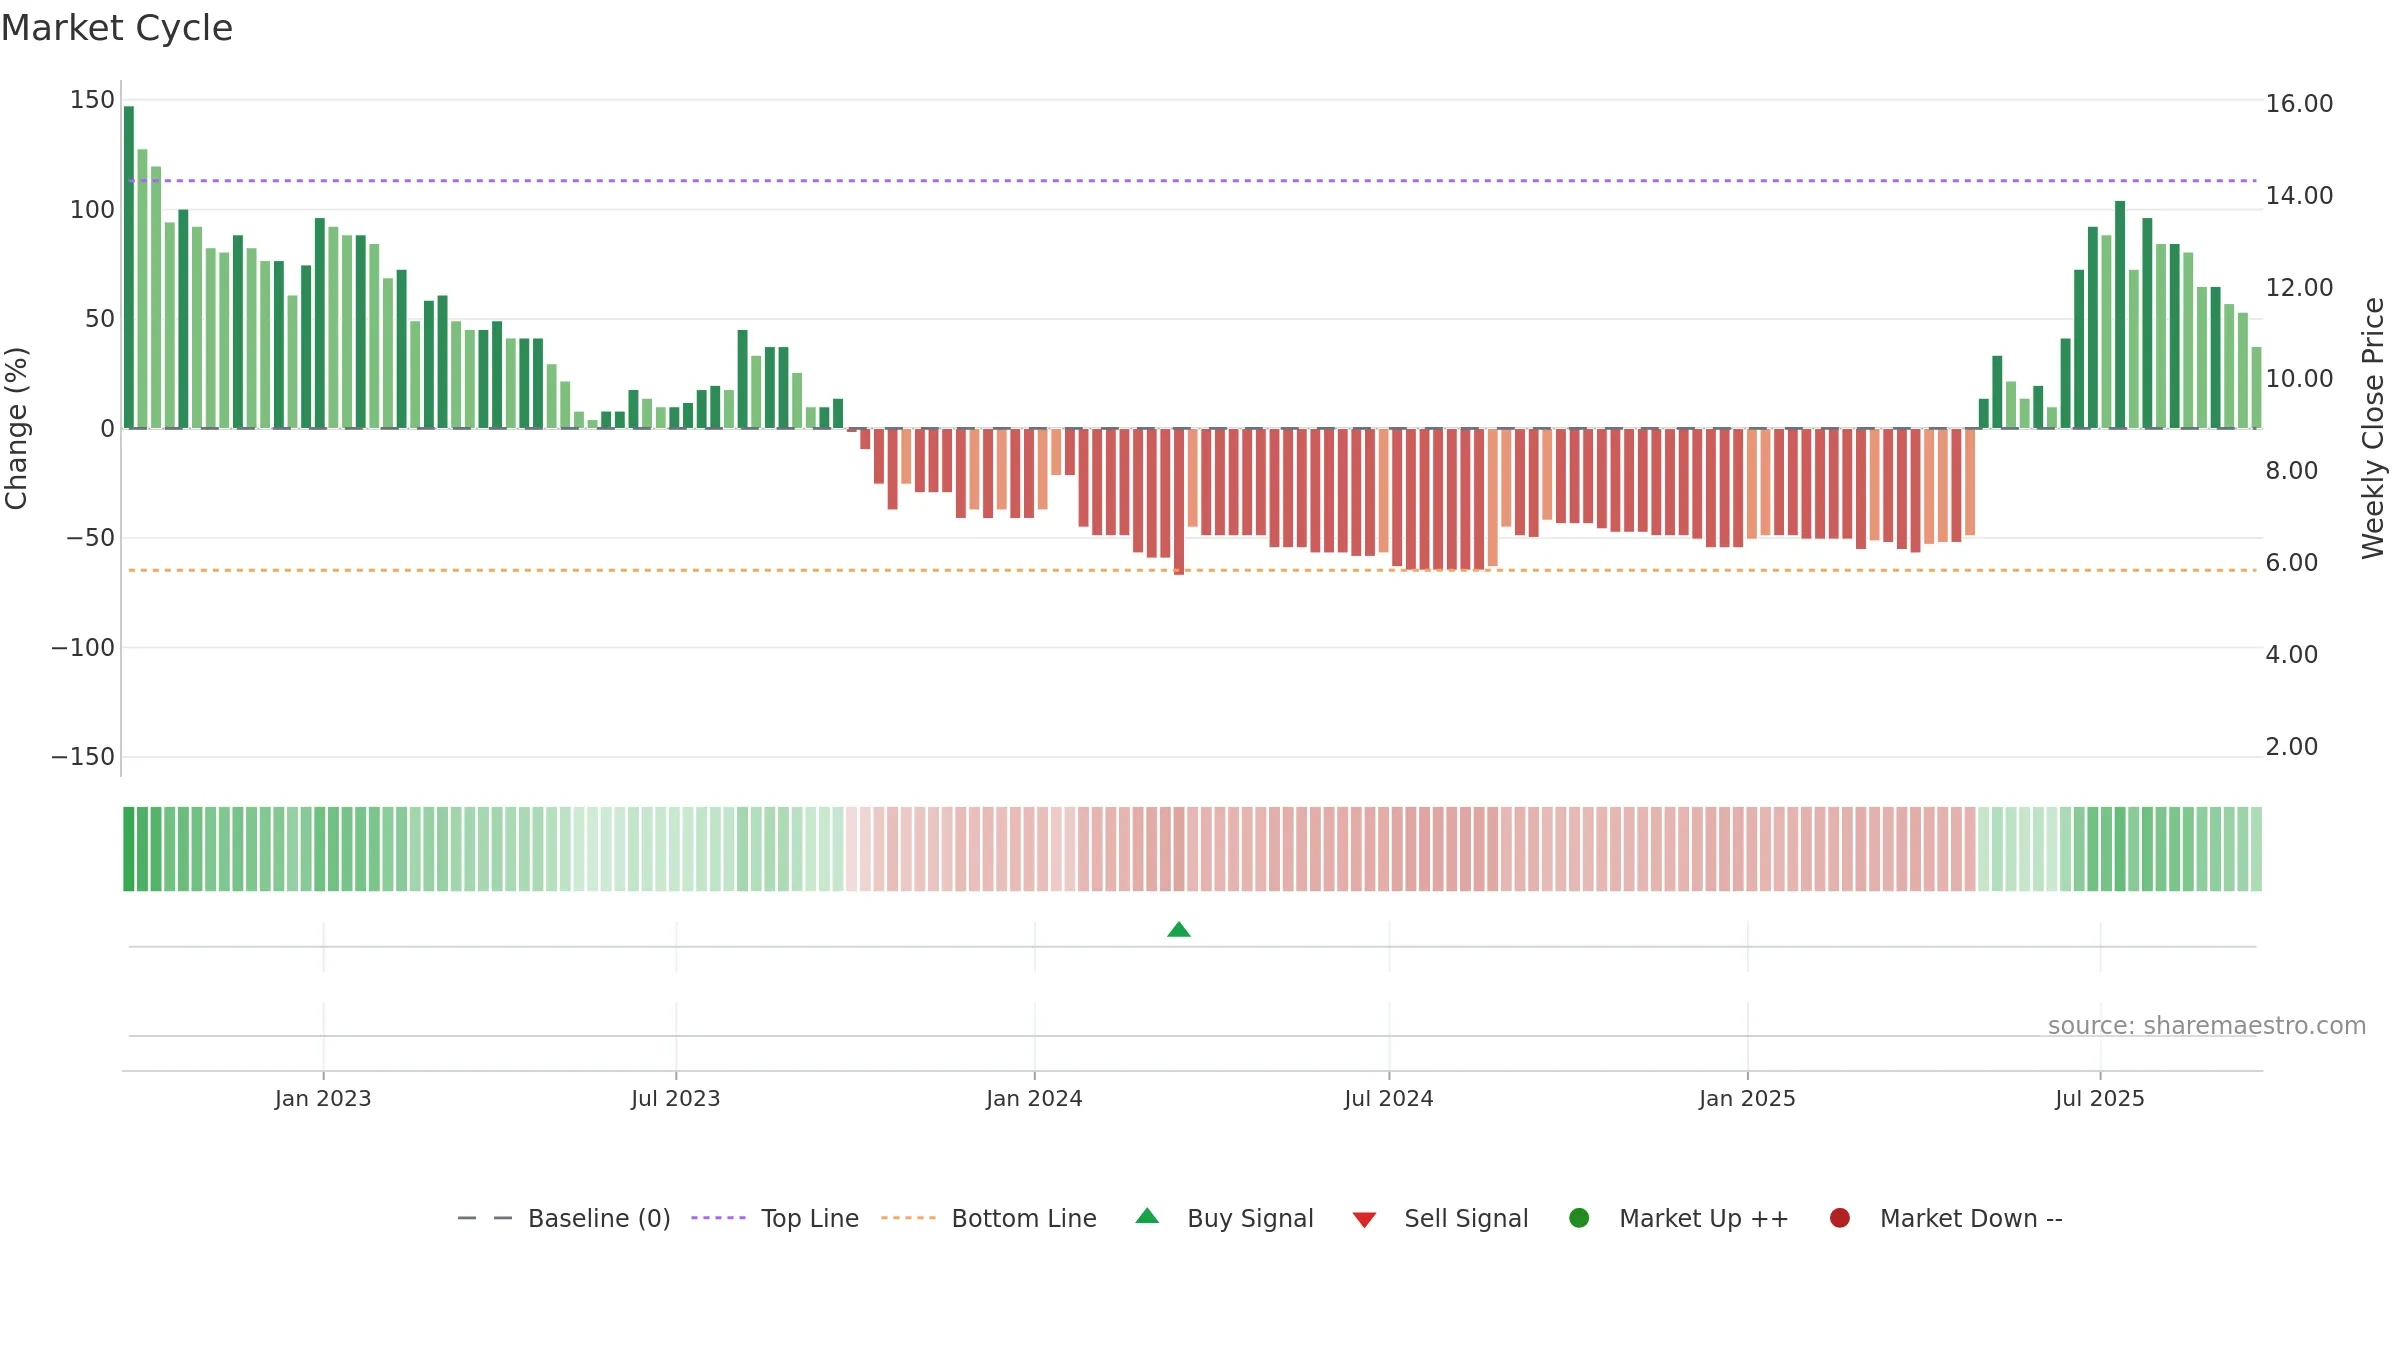Click the source: sharemaestro.com text

pos(2207,1026)
